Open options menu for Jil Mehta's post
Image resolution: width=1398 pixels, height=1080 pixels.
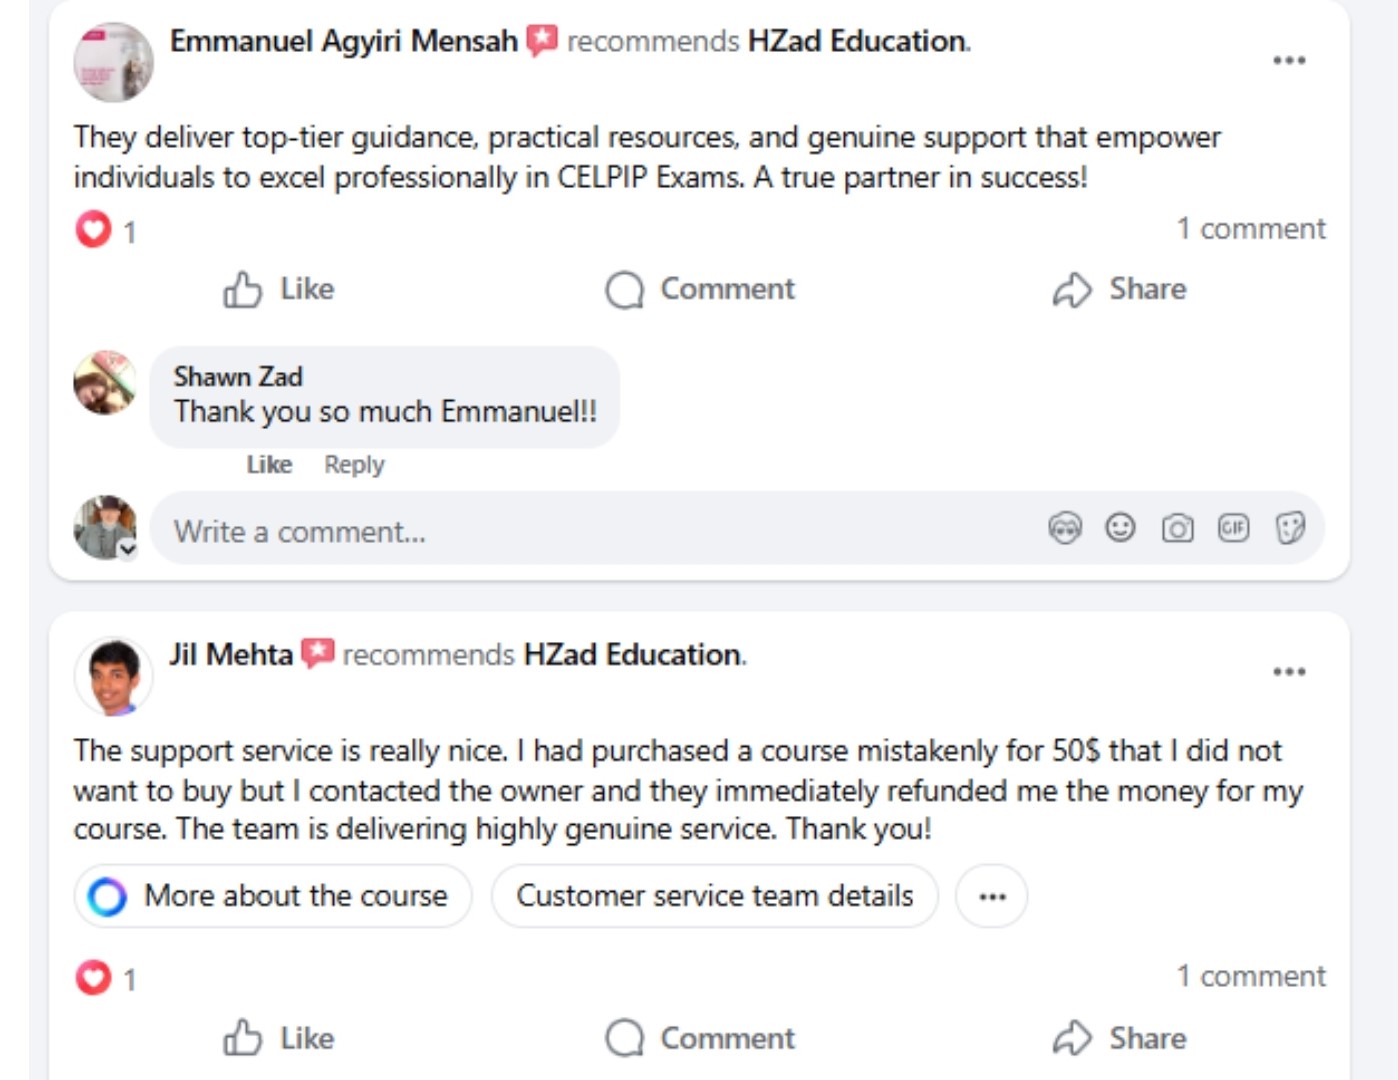tap(1289, 671)
